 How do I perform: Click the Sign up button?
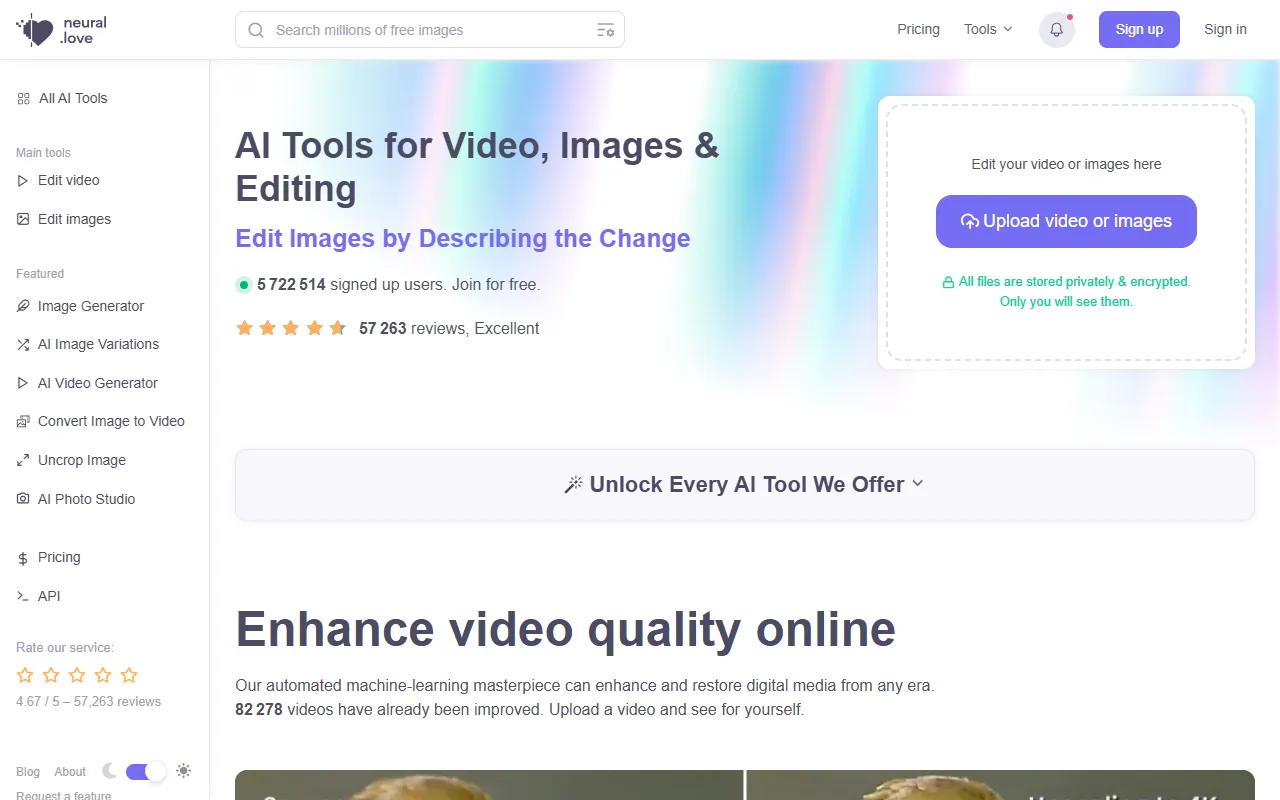(x=1139, y=29)
